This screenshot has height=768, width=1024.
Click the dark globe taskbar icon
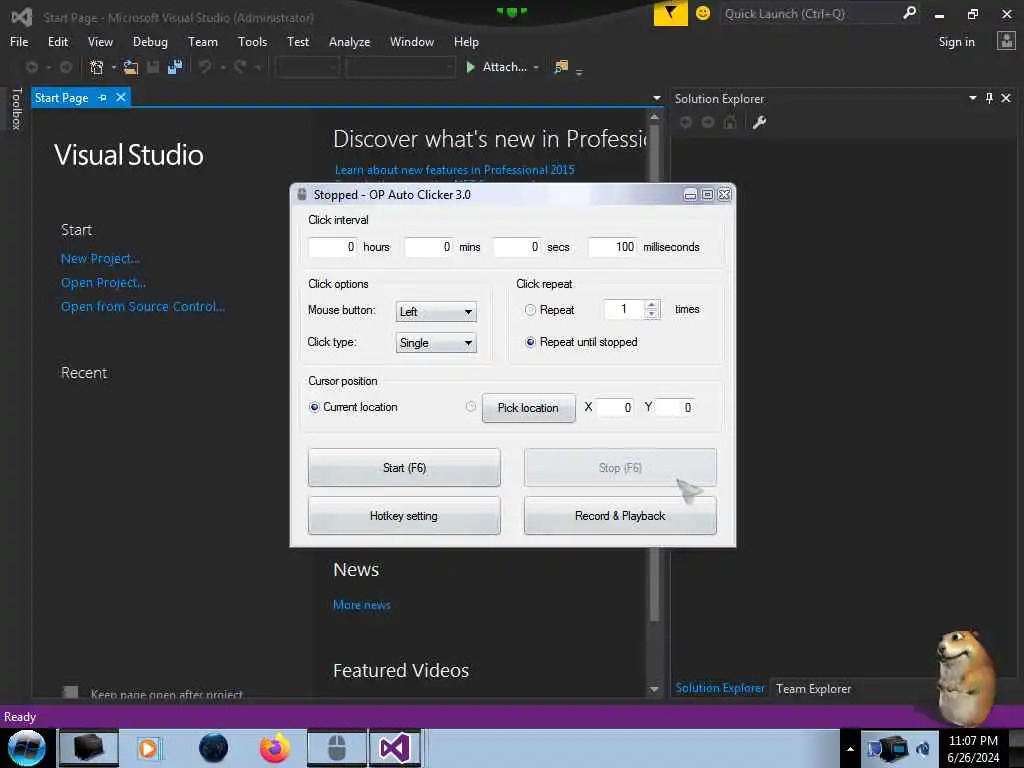point(214,748)
